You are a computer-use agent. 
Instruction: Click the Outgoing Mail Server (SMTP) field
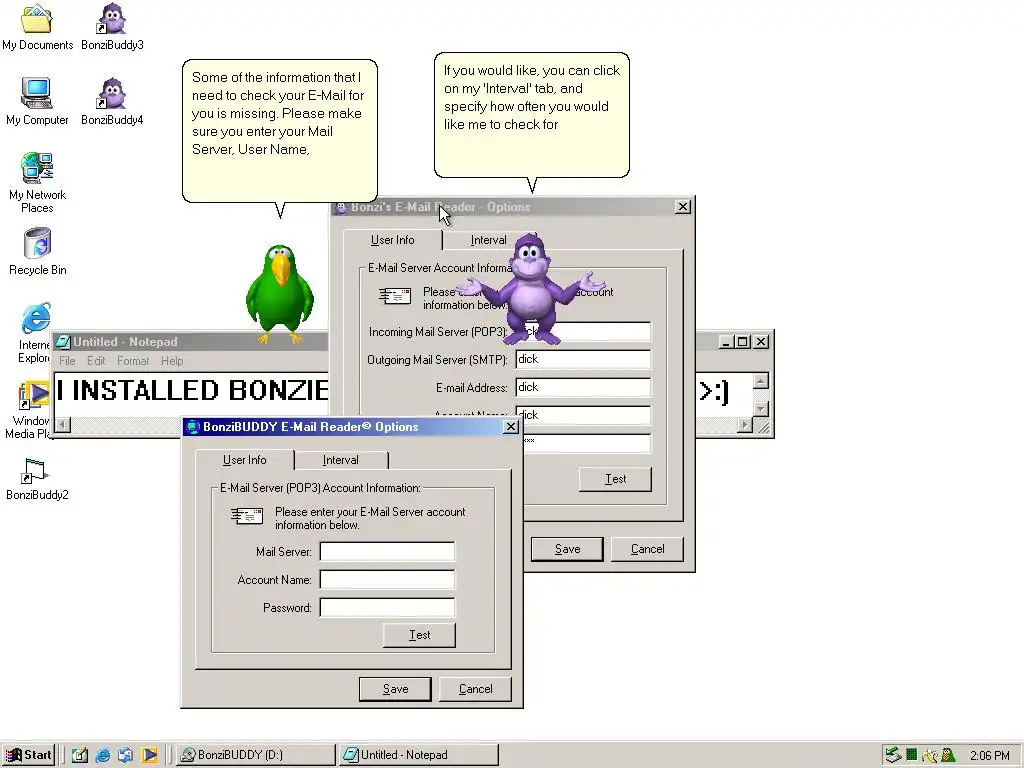[583, 359]
